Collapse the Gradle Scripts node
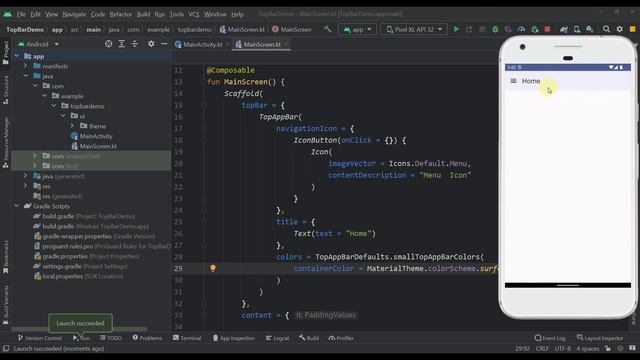 (x=17, y=206)
